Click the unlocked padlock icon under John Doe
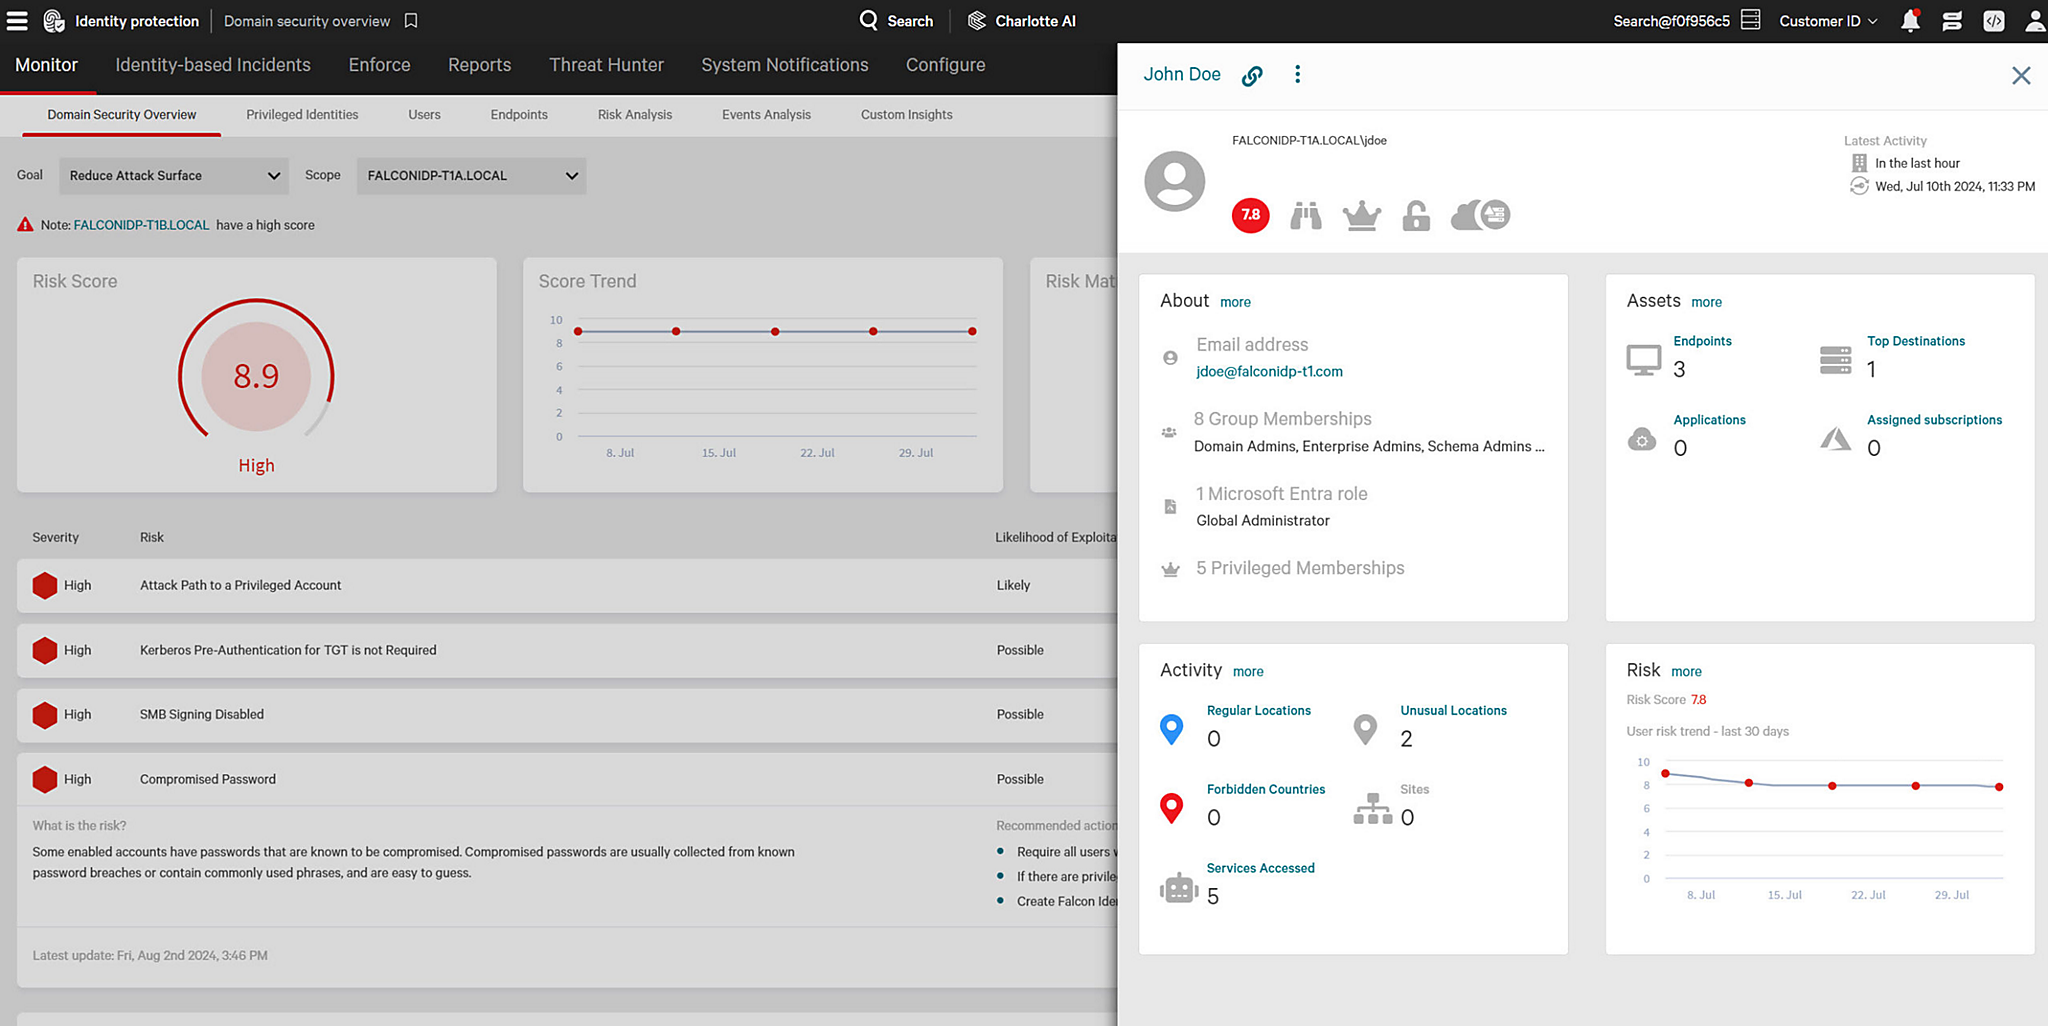The height and width of the screenshot is (1026, 2048). [x=1416, y=215]
